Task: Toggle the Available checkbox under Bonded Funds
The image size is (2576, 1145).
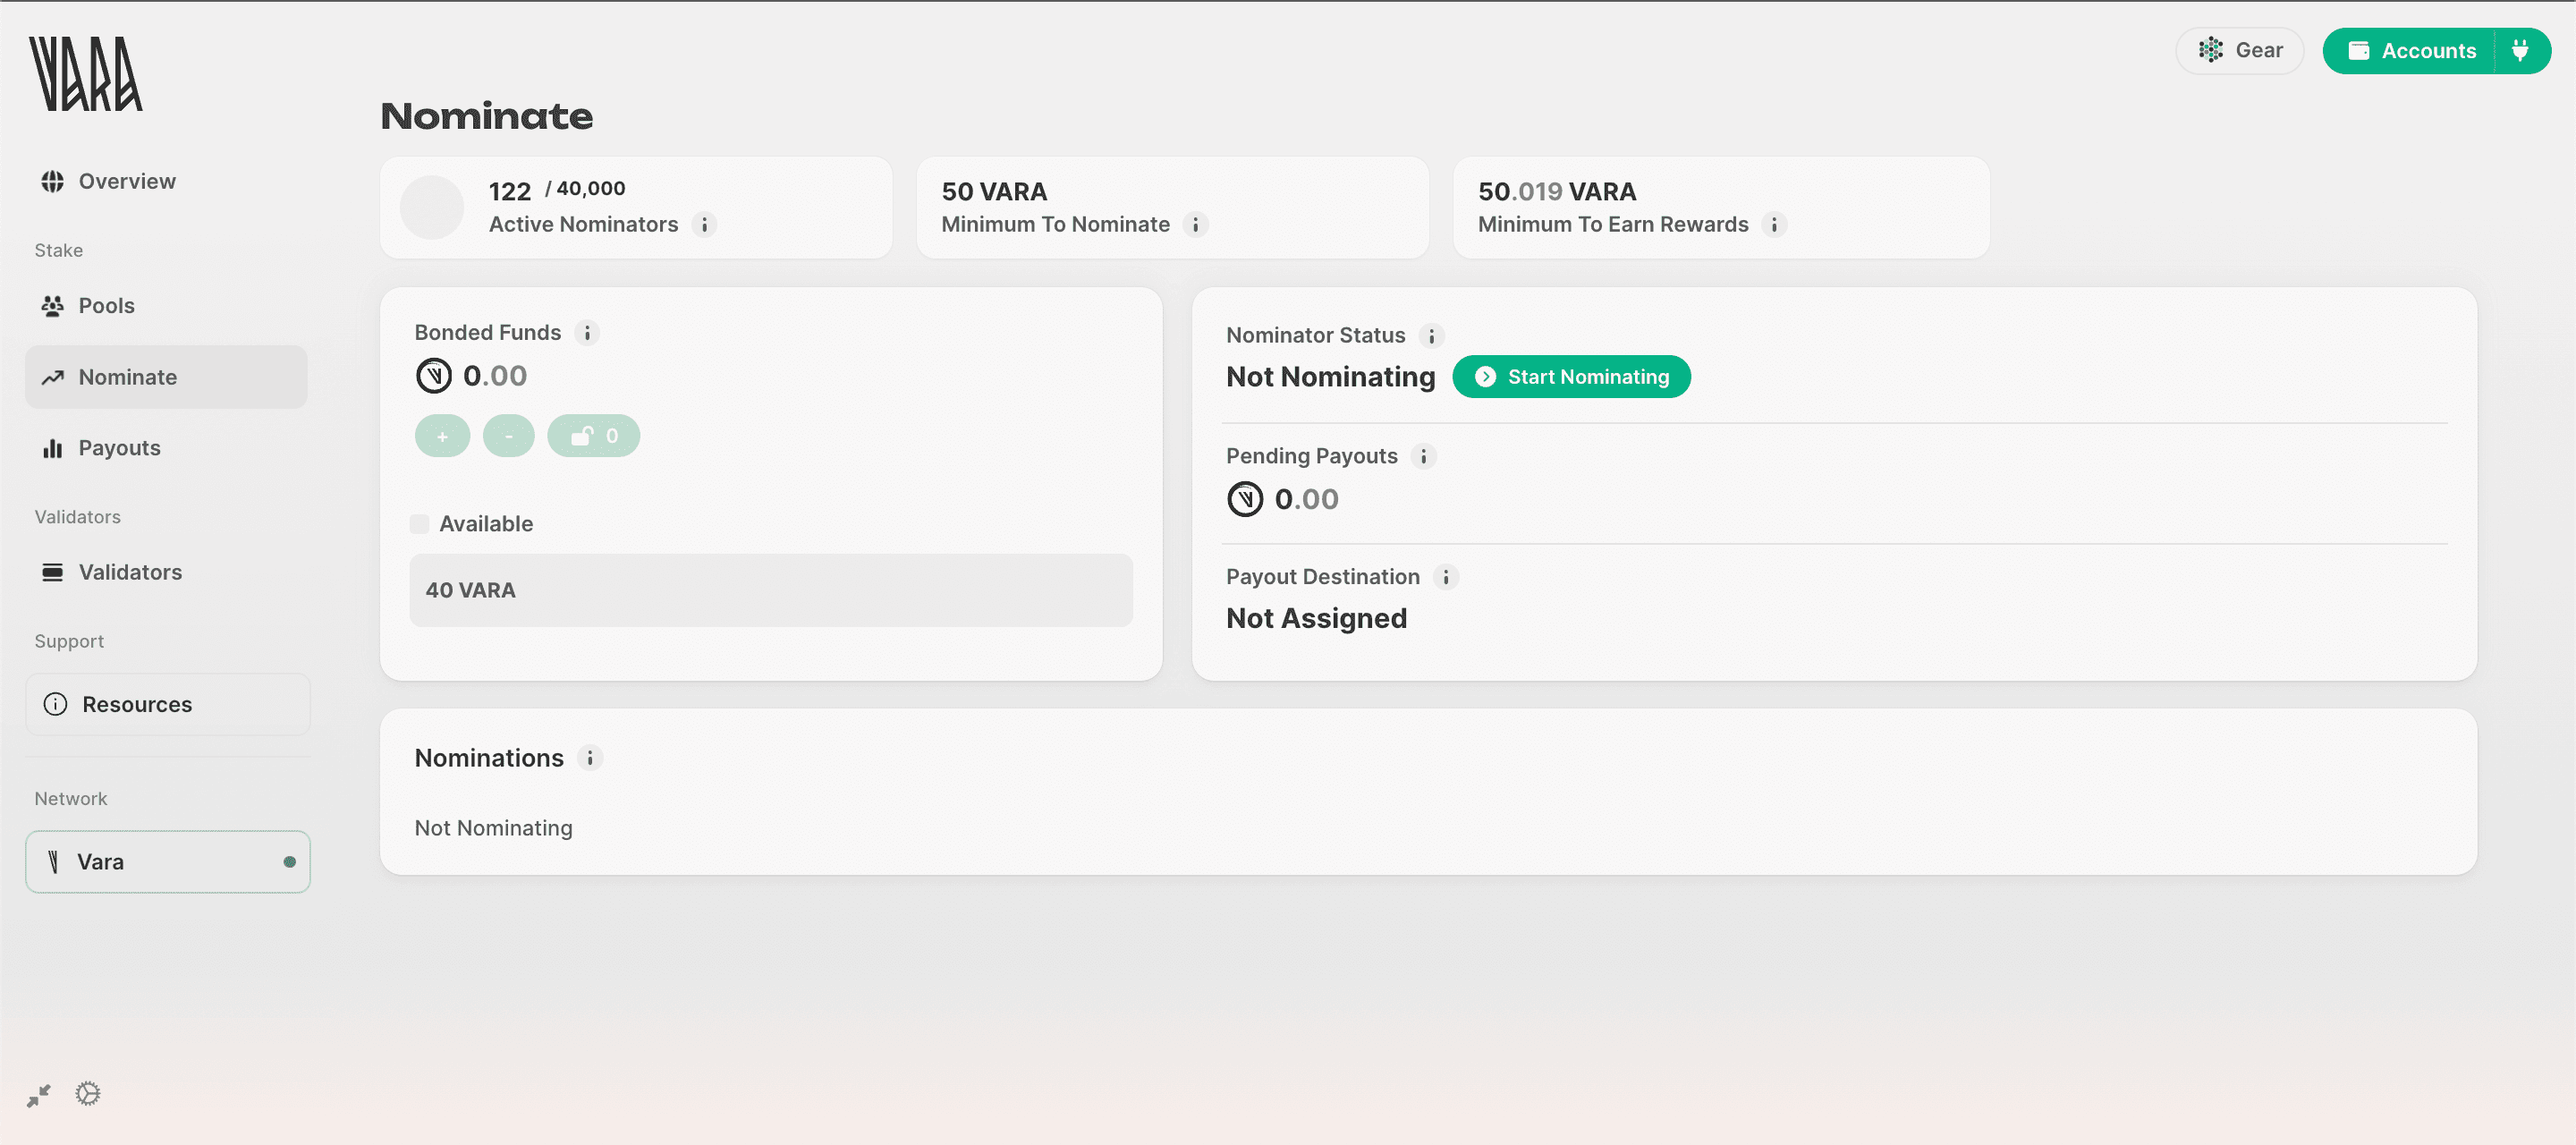Action: (x=420, y=523)
